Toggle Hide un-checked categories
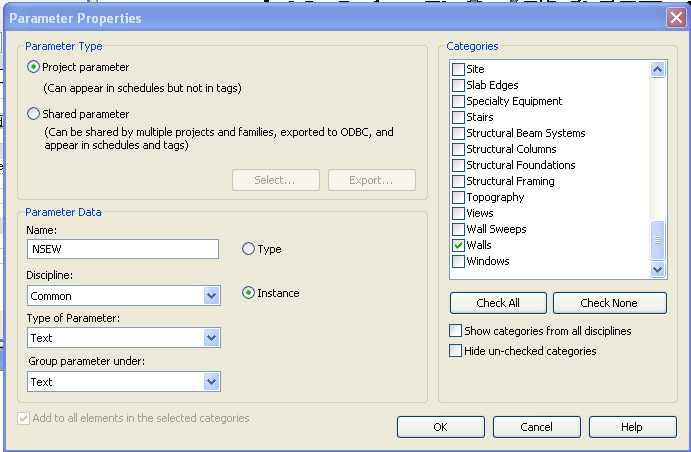This screenshot has width=691, height=452. pyautogui.click(x=457, y=351)
